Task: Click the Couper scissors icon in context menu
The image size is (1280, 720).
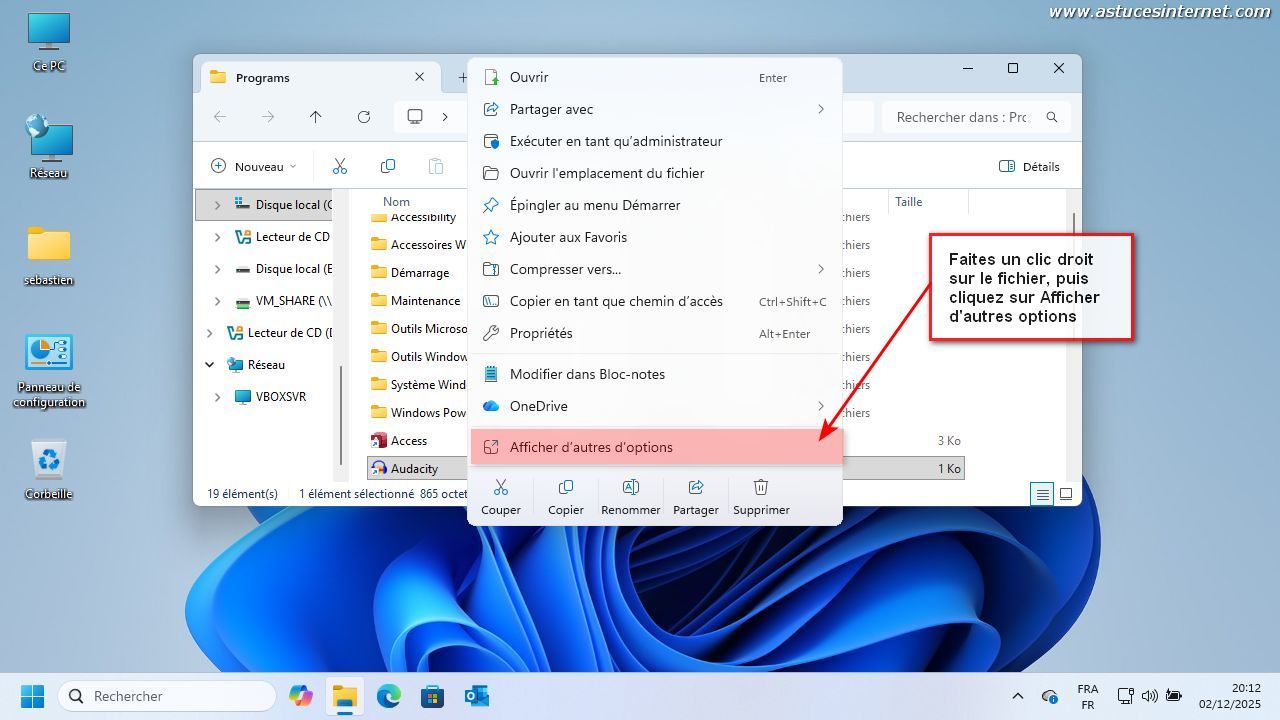Action: click(501, 488)
